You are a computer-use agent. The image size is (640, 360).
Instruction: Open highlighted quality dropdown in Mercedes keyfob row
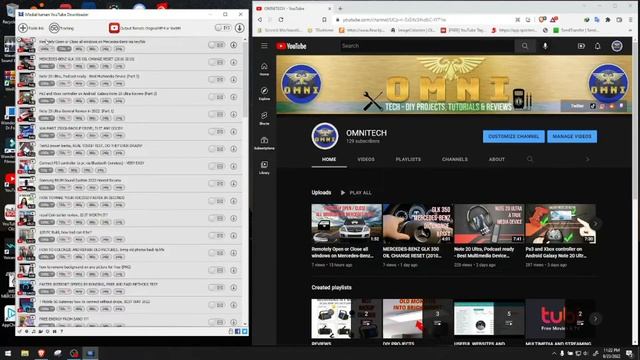[x=64, y=49]
